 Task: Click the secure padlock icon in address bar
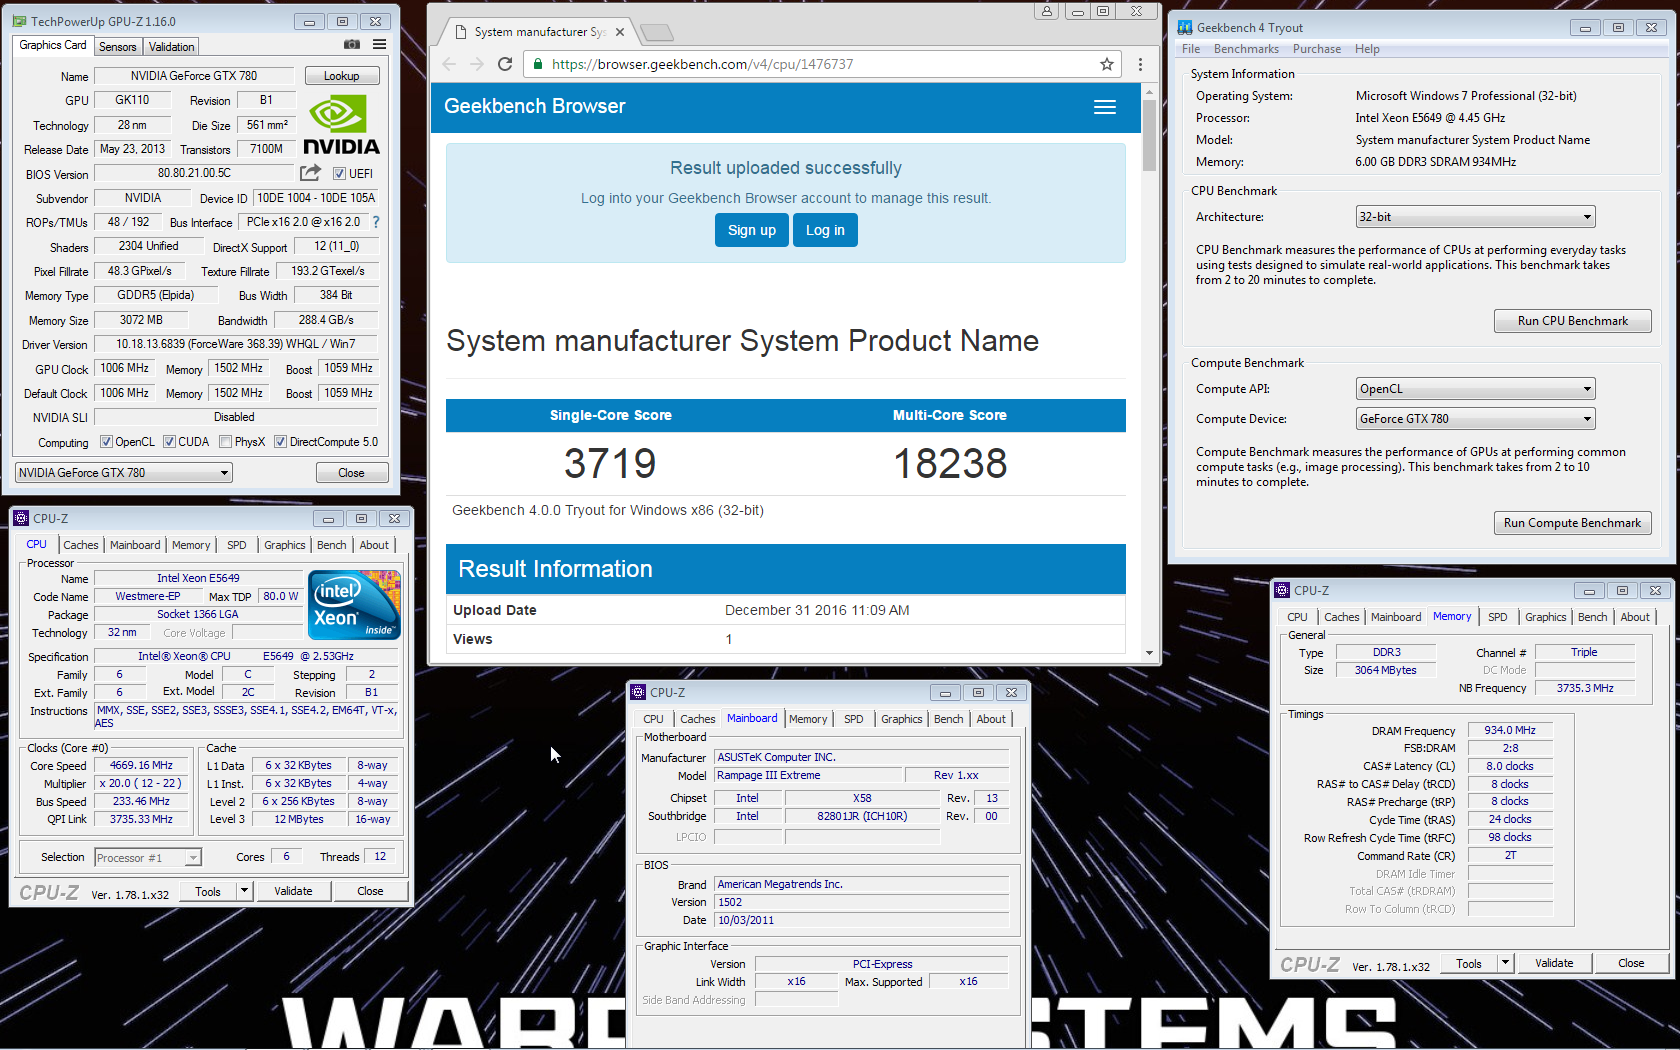point(538,64)
